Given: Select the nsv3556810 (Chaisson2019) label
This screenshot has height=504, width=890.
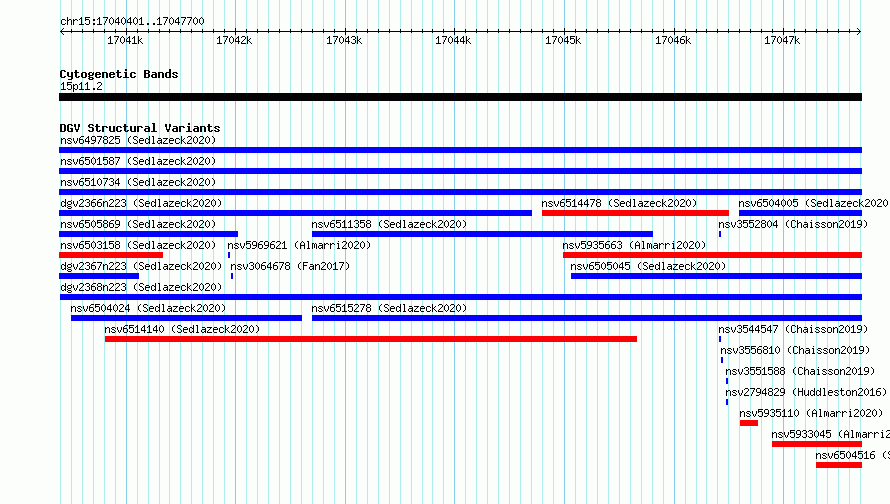Looking at the screenshot, I should click(x=795, y=350).
